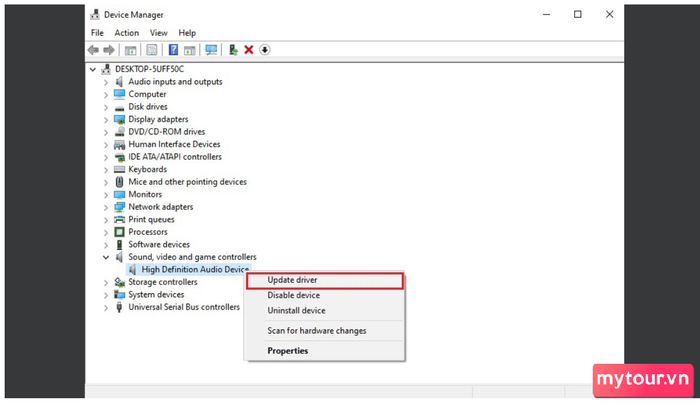Open the Properties toolbar icon

point(152,50)
